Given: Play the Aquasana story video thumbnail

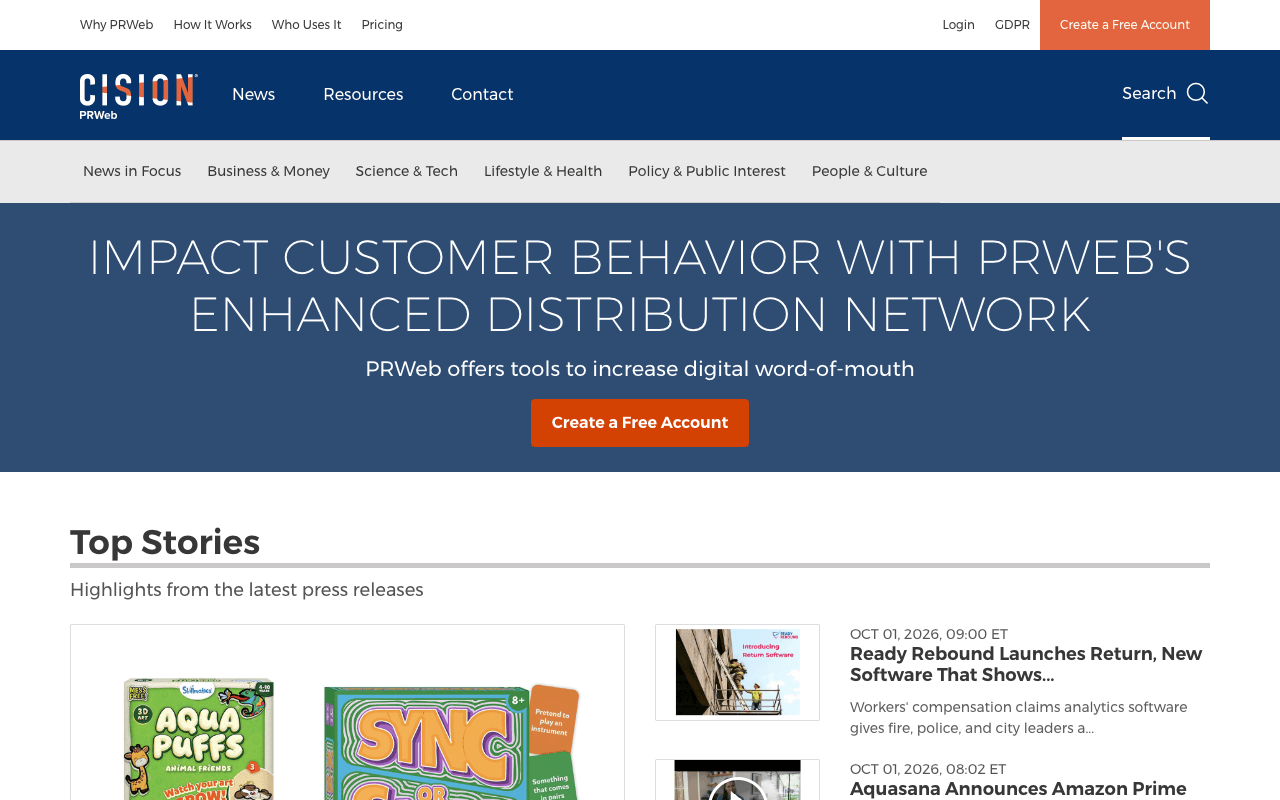Looking at the screenshot, I should 737,780.
